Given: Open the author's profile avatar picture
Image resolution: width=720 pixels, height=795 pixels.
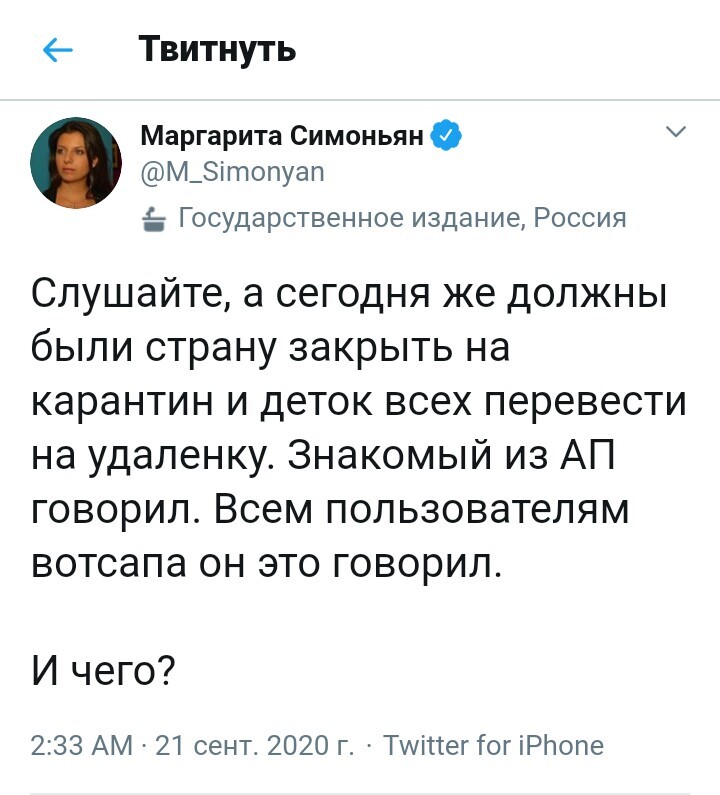Looking at the screenshot, I should 76,163.
